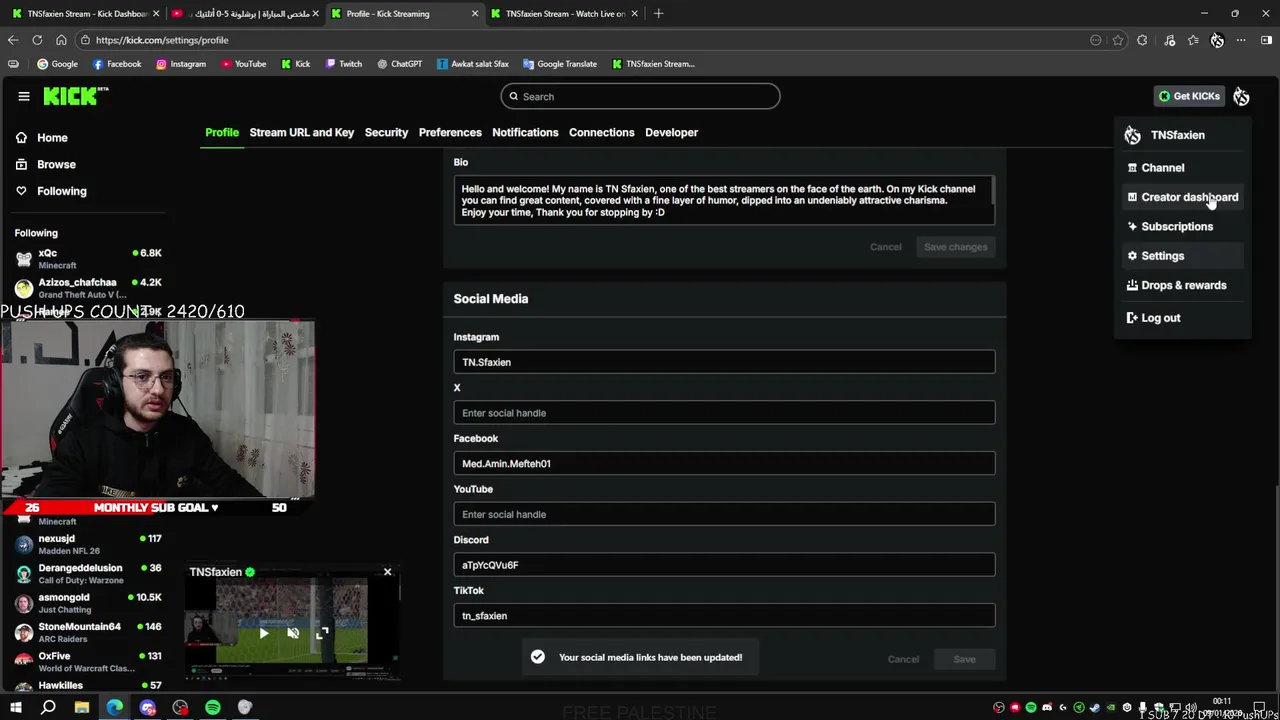Viewport: 1280px width, 720px height.
Task: Click the TikTok handle field
Action: click(724, 616)
